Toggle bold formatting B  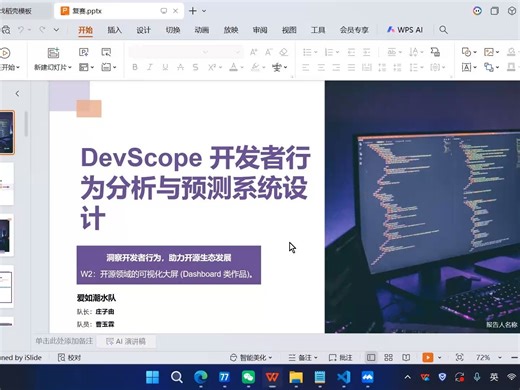[135, 67]
